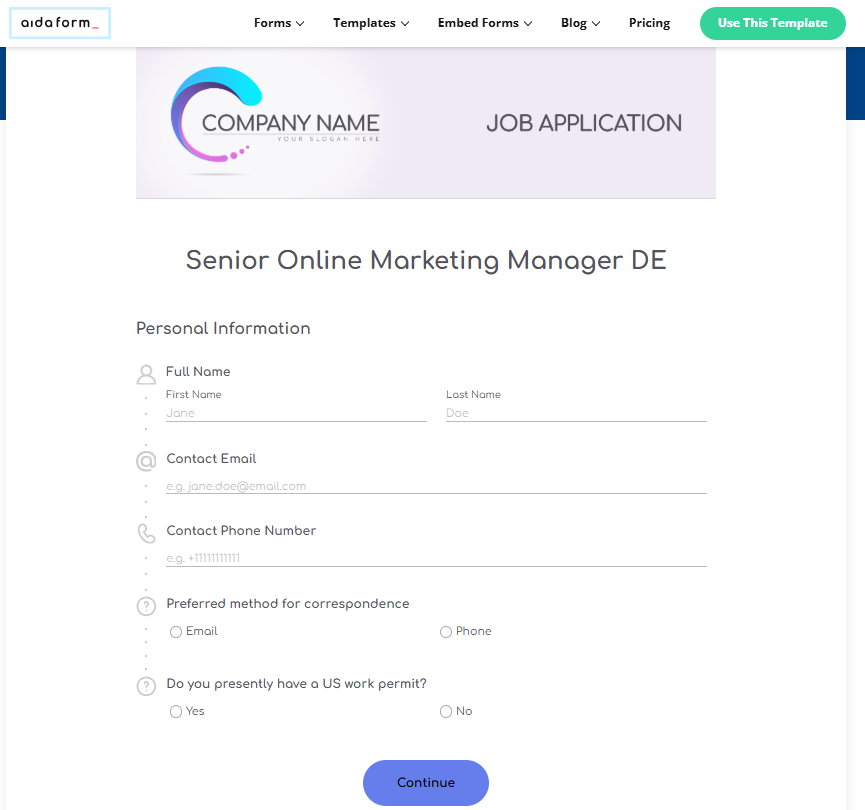Click the person icon beside Full Name

[146, 374]
